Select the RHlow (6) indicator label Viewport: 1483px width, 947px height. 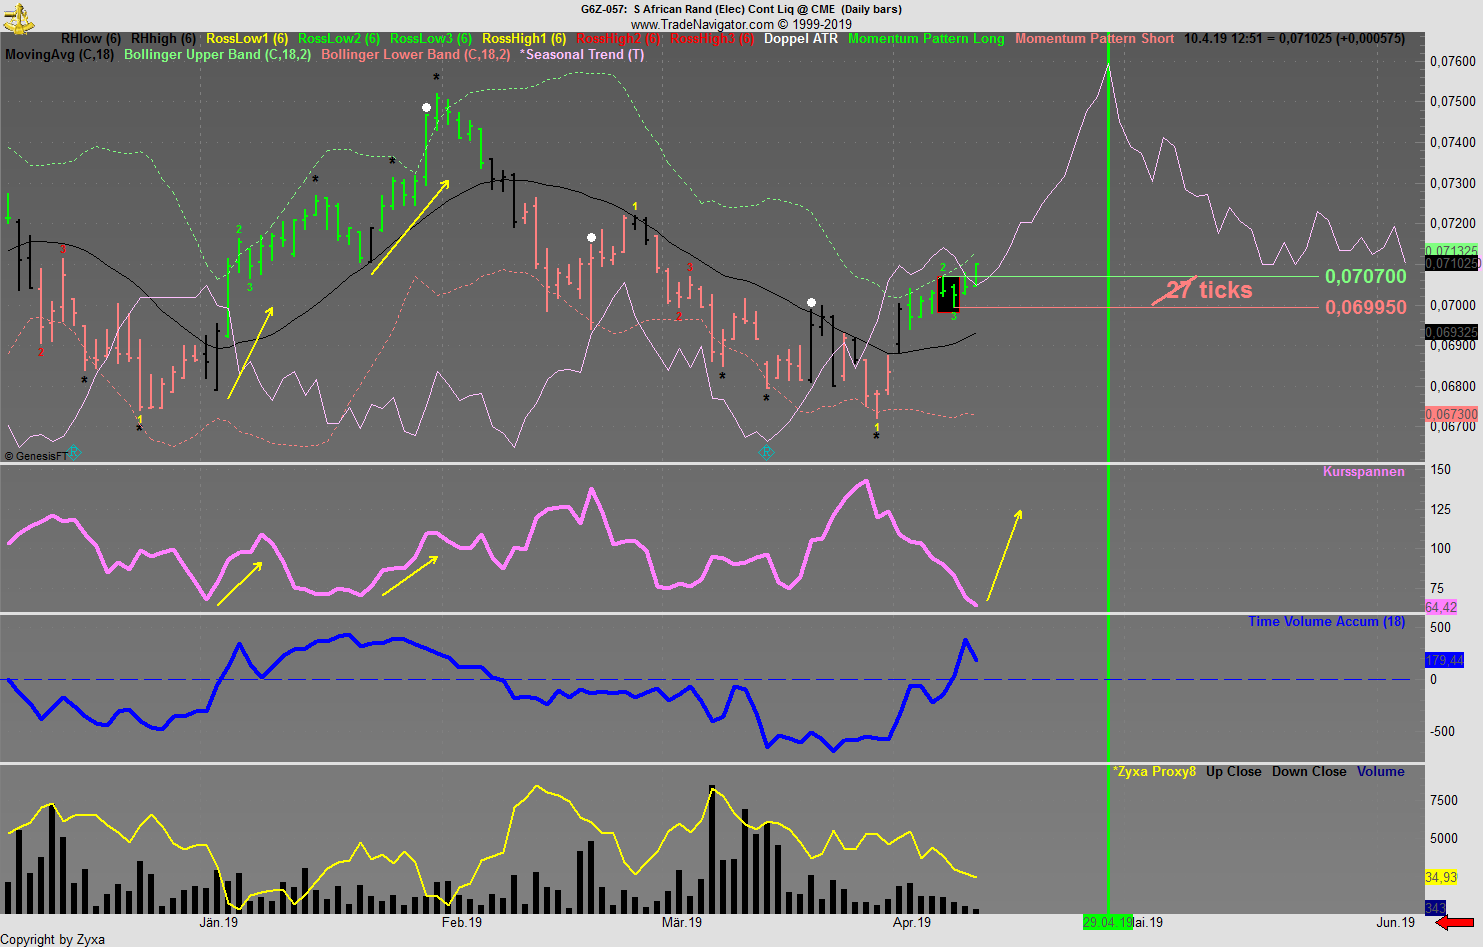[x=91, y=39]
